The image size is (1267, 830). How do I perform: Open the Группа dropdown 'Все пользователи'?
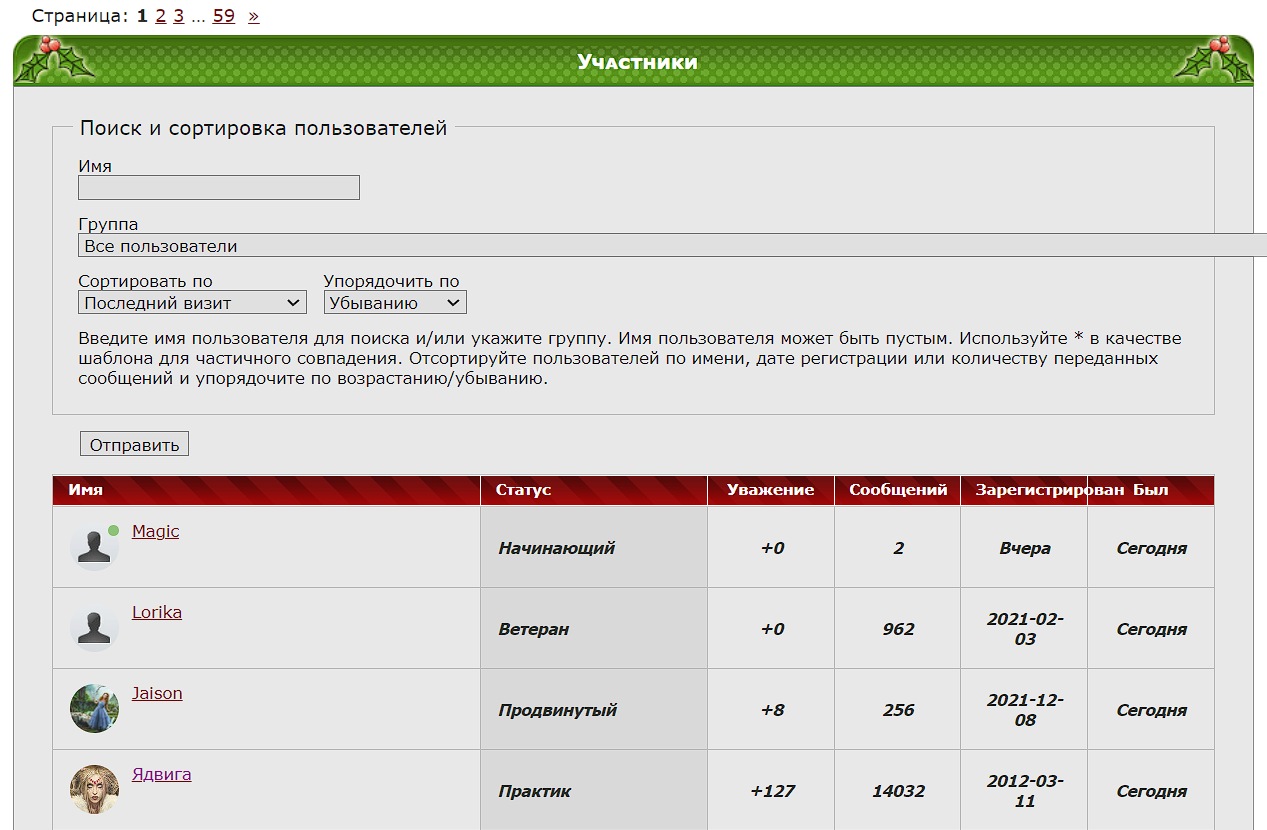(672, 246)
